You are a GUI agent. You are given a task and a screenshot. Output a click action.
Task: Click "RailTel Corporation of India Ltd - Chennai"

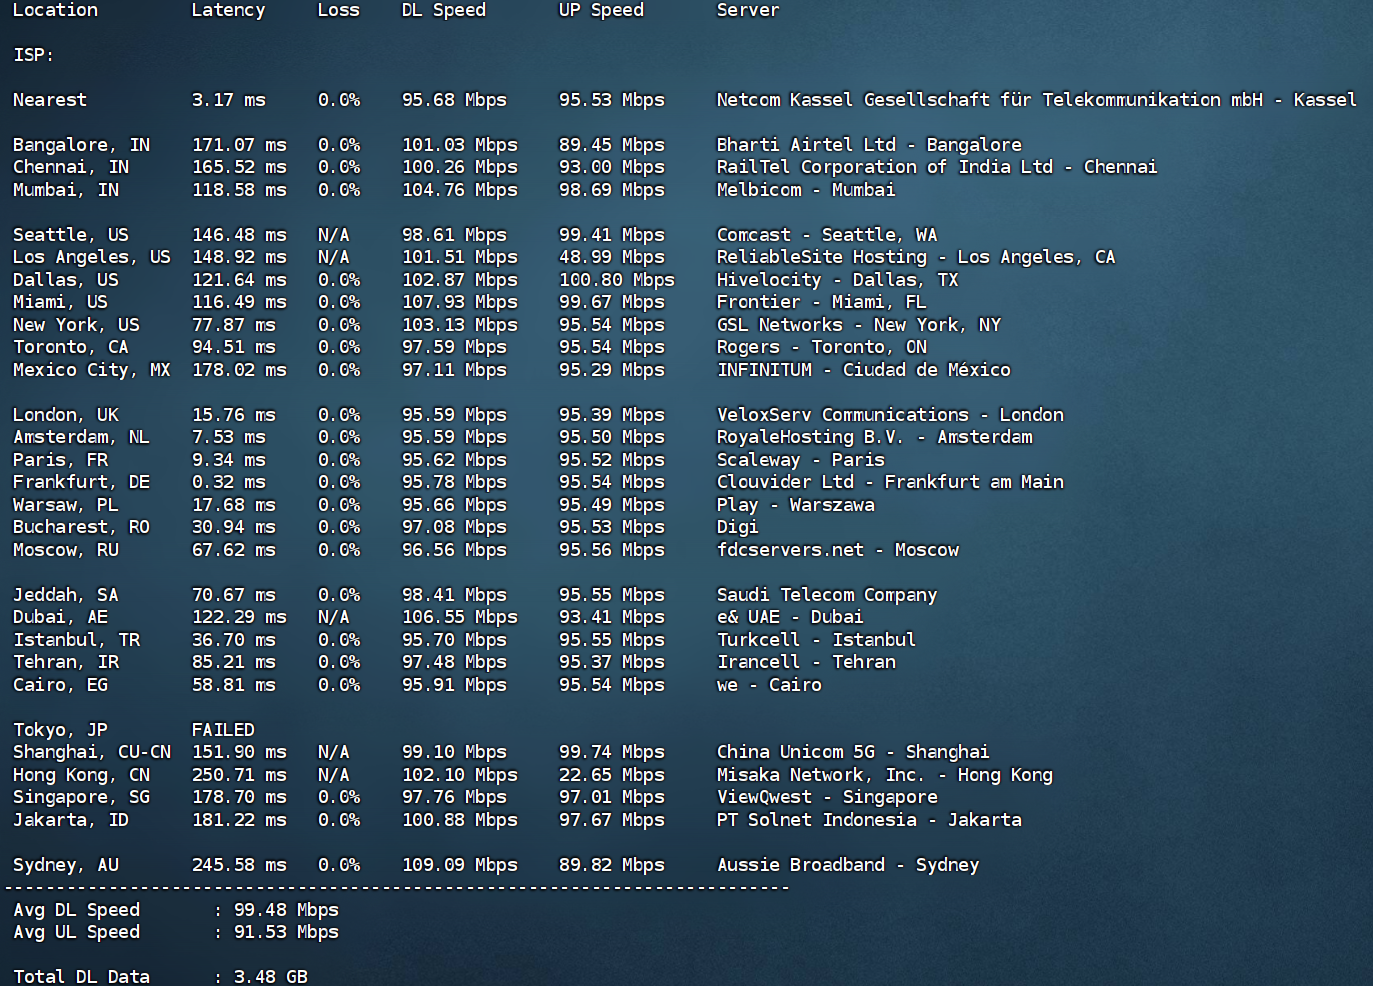point(937,167)
